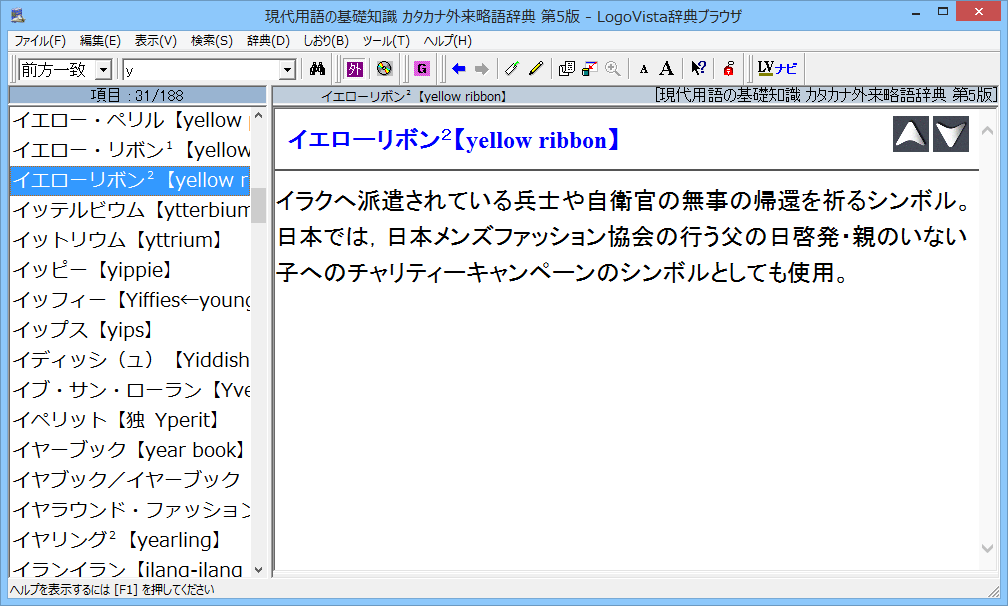Go back with the blue left arrow
1008x606 pixels.
coord(459,69)
